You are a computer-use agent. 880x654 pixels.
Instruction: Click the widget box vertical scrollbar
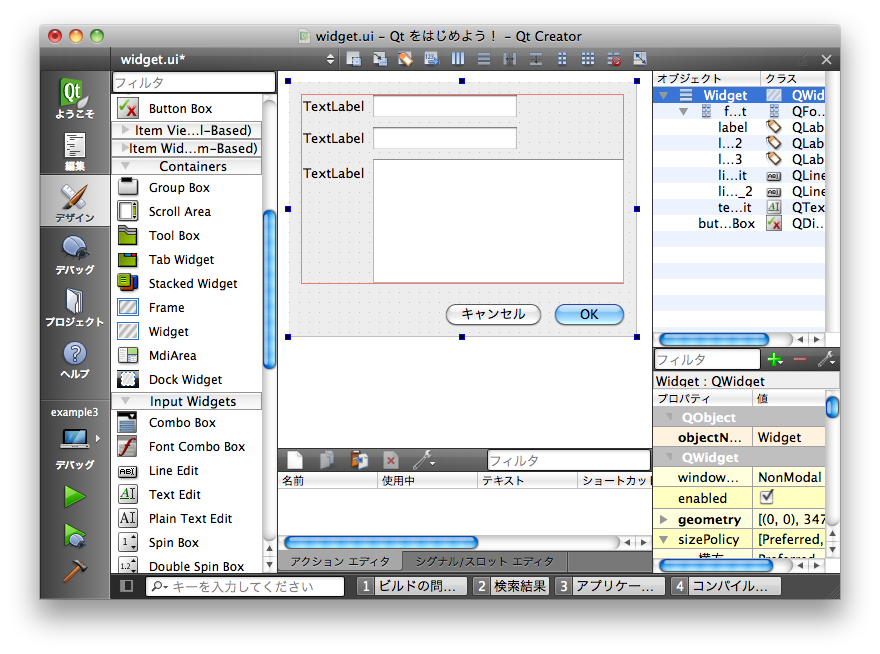[x=269, y=290]
